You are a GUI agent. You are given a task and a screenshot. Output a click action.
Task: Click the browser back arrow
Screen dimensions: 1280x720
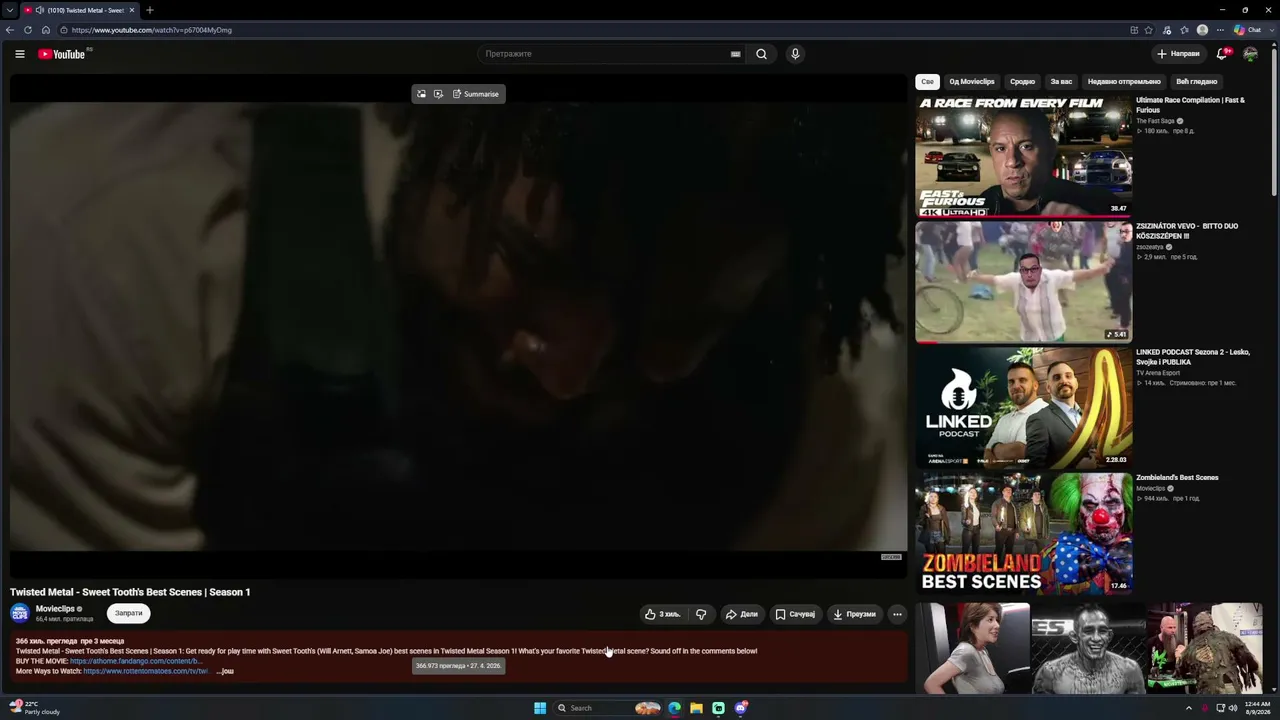coord(11,30)
